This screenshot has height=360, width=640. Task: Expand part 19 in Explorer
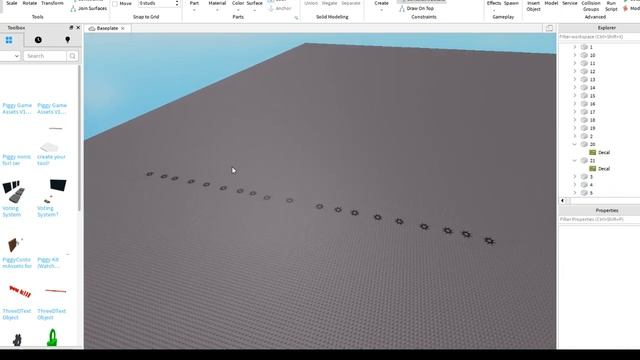575,128
